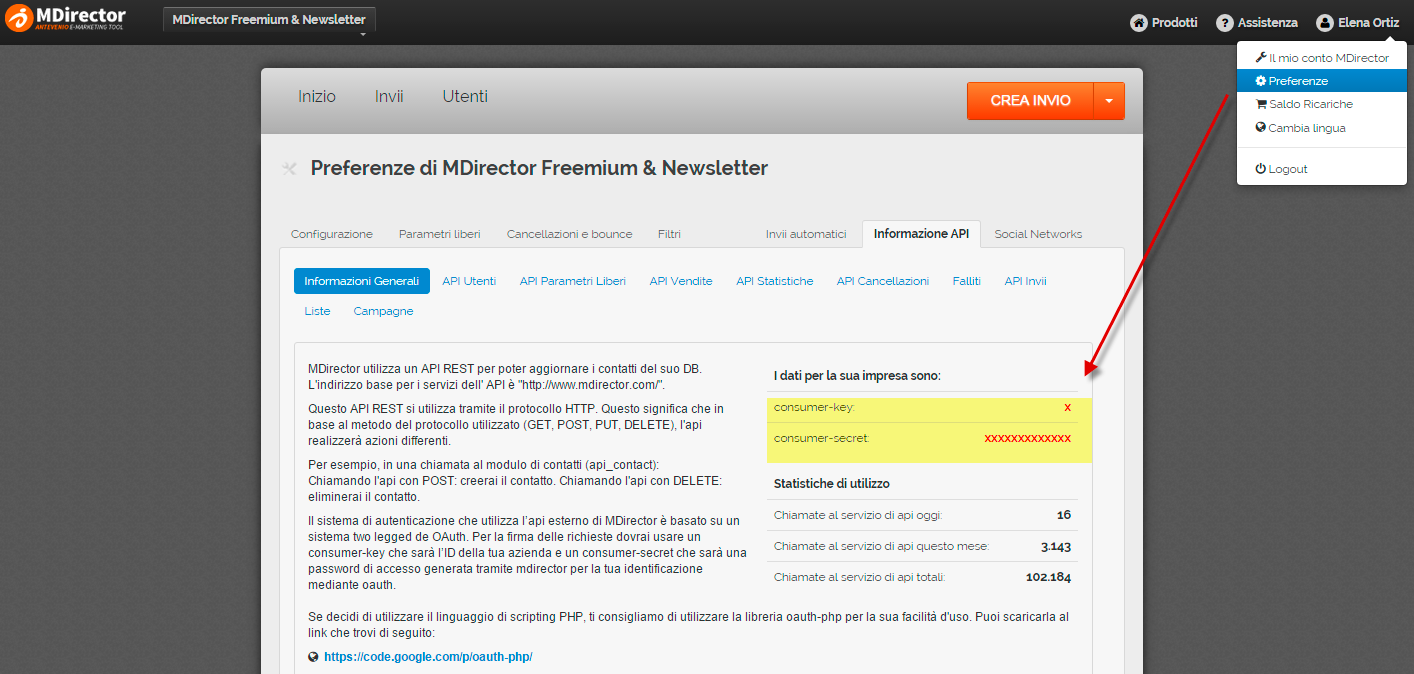Click the 'consumer-secret:' label
Screen dimensions: 1414x674
click(822, 438)
